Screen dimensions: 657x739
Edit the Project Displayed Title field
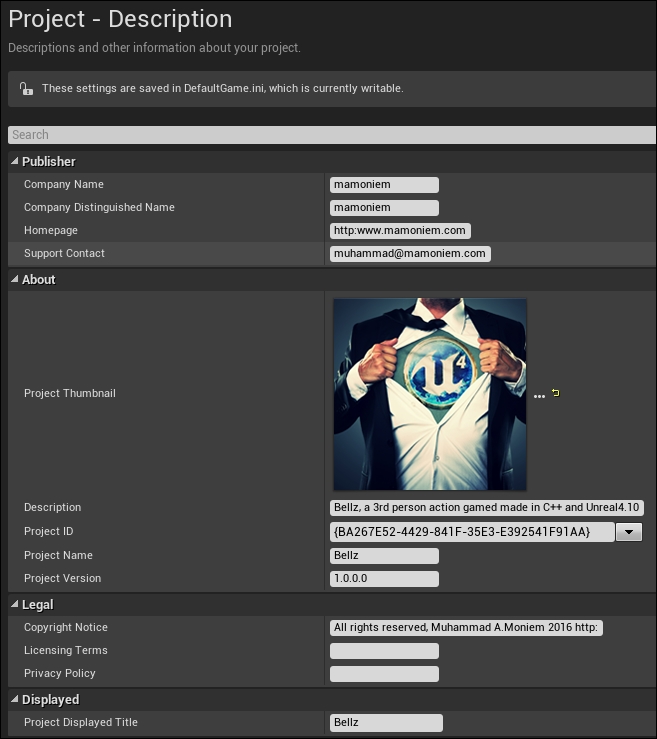386,723
